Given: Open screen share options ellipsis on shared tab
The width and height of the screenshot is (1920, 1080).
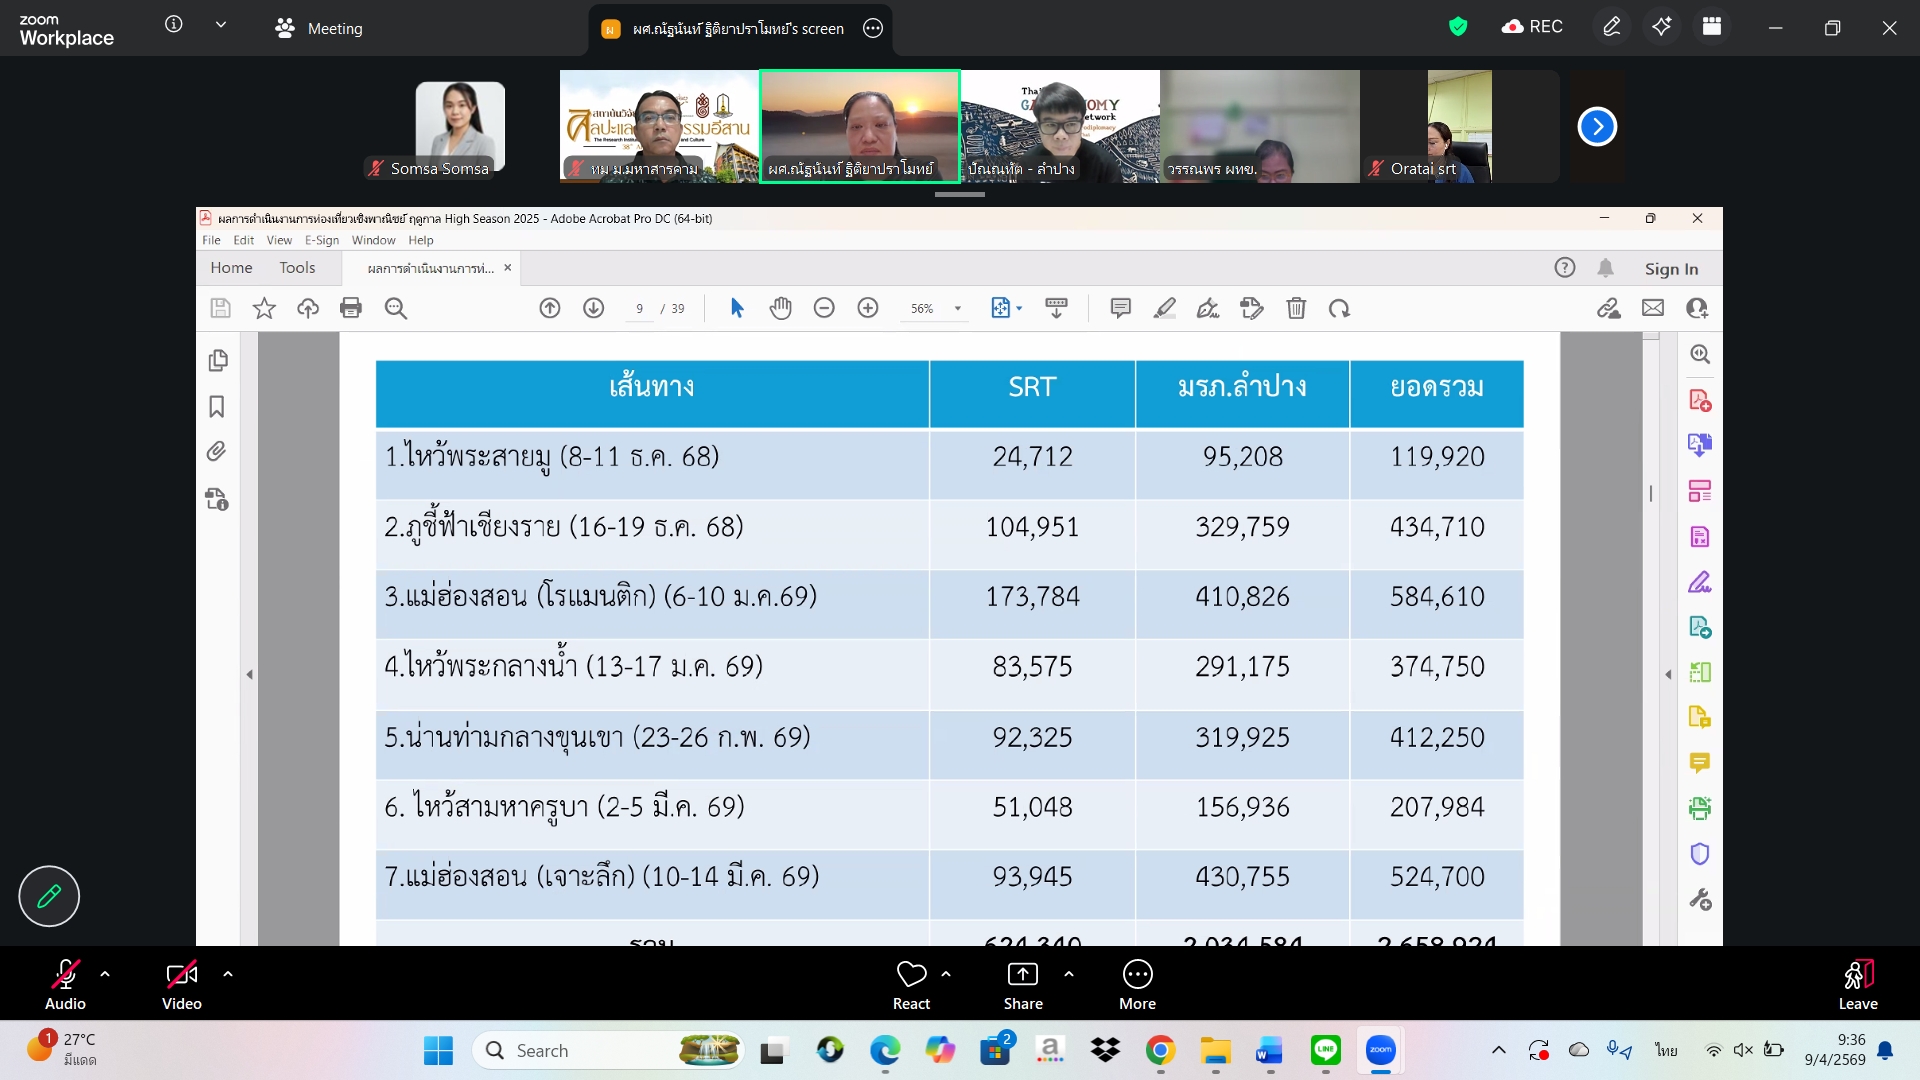Looking at the screenshot, I should [x=873, y=29].
